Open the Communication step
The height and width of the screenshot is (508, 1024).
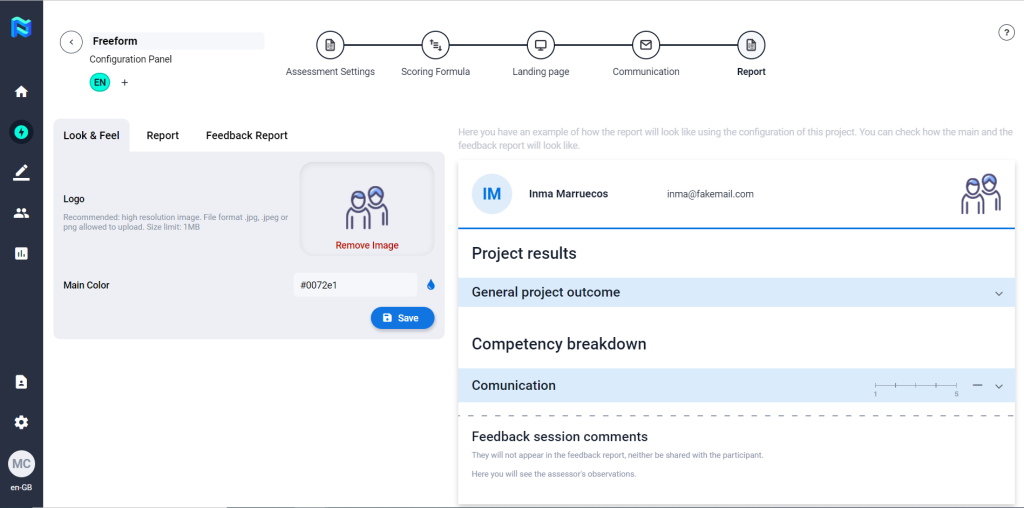point(646,45)
